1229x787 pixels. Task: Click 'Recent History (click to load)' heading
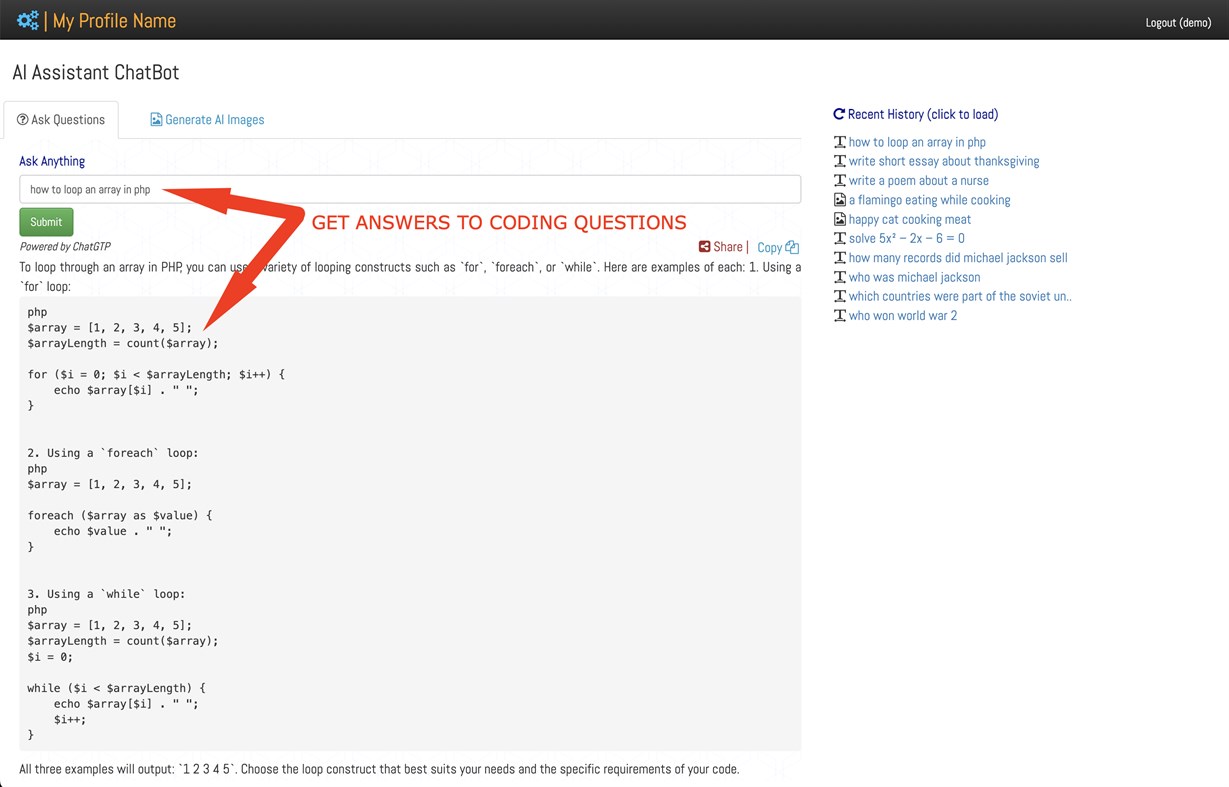coord(923,114)
